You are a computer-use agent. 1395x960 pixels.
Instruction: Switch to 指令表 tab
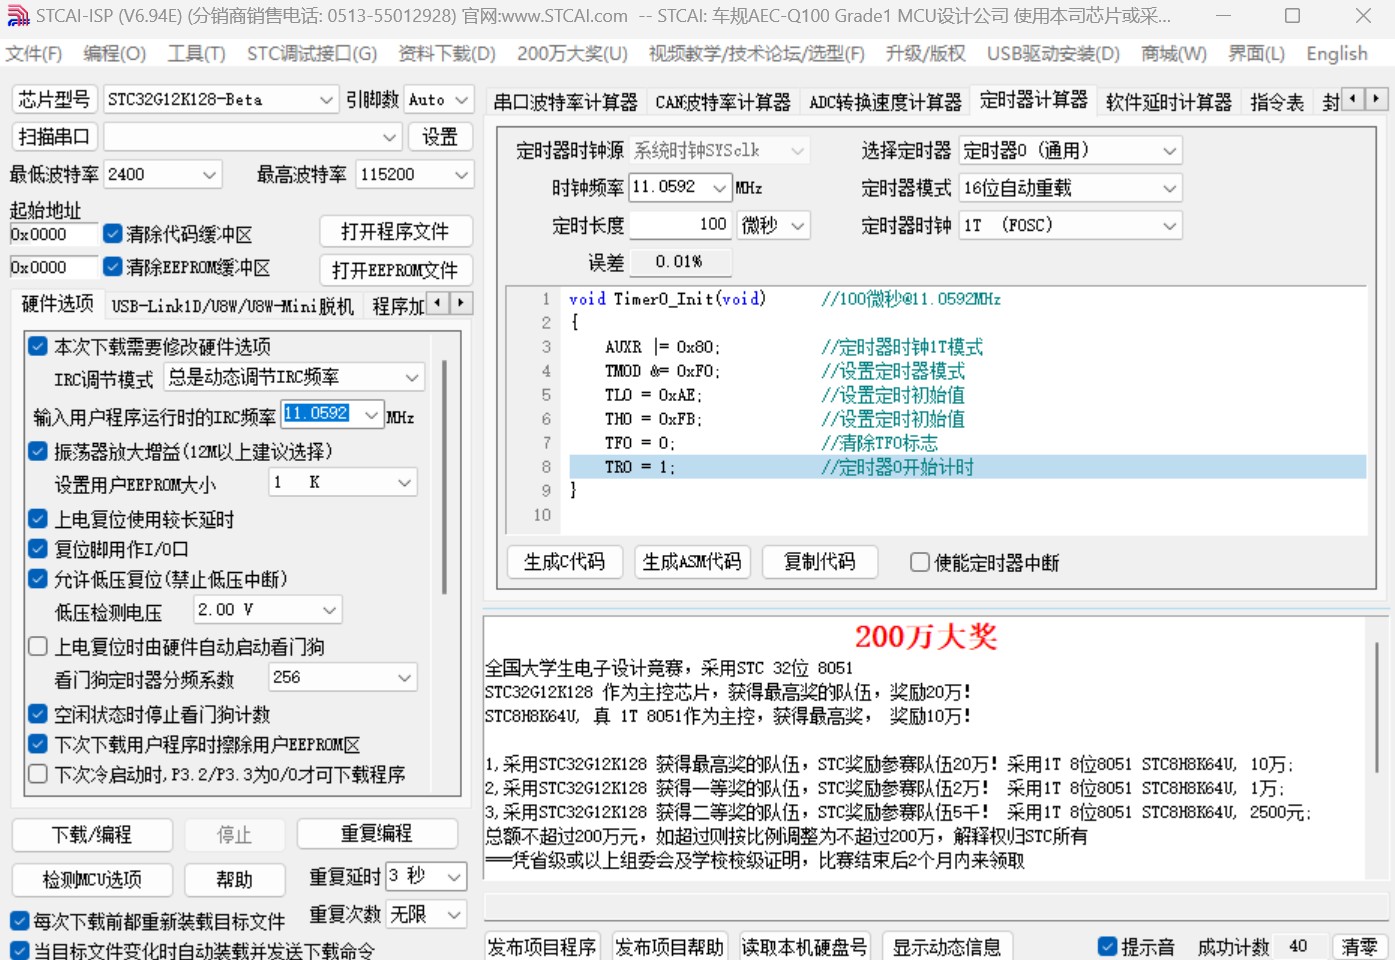(x=1277, y=102)
